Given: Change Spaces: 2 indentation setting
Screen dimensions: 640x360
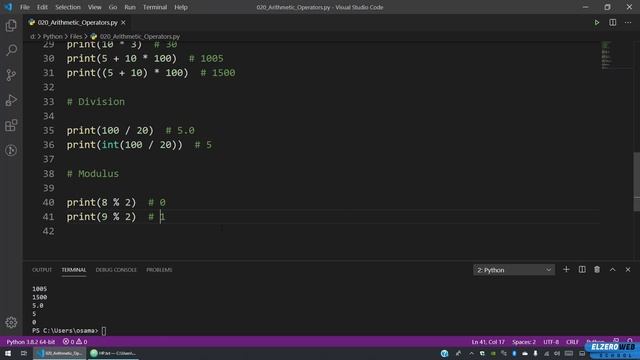Looking at the screenshot, I should point(524,342).
